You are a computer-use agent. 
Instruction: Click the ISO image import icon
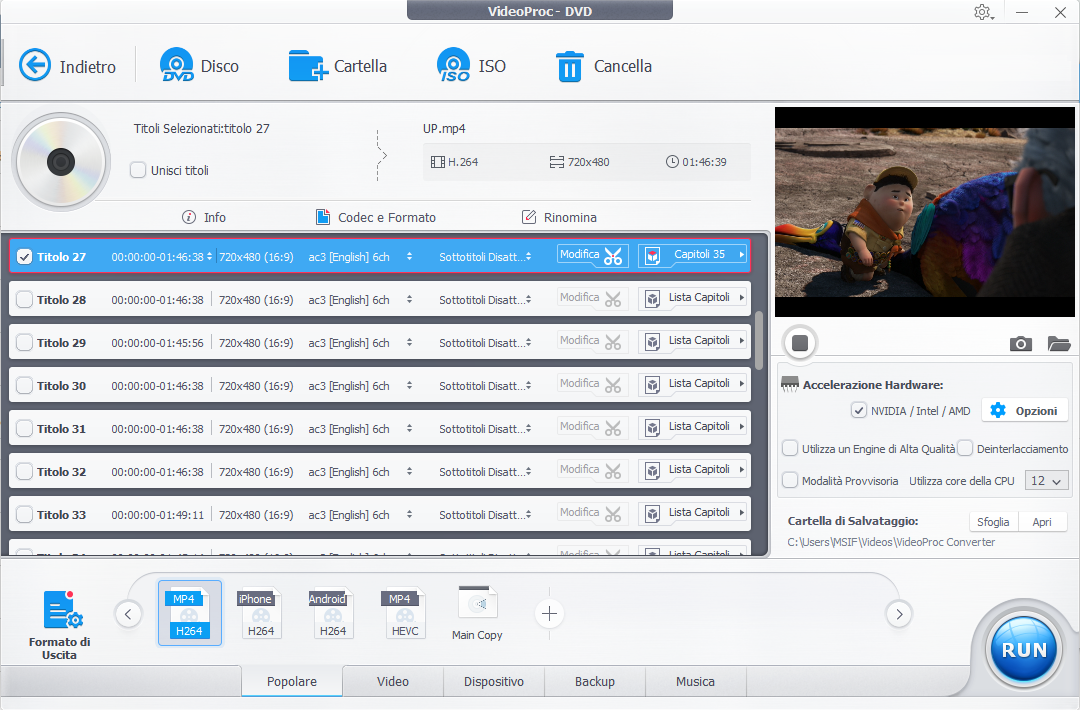[453, 66]
